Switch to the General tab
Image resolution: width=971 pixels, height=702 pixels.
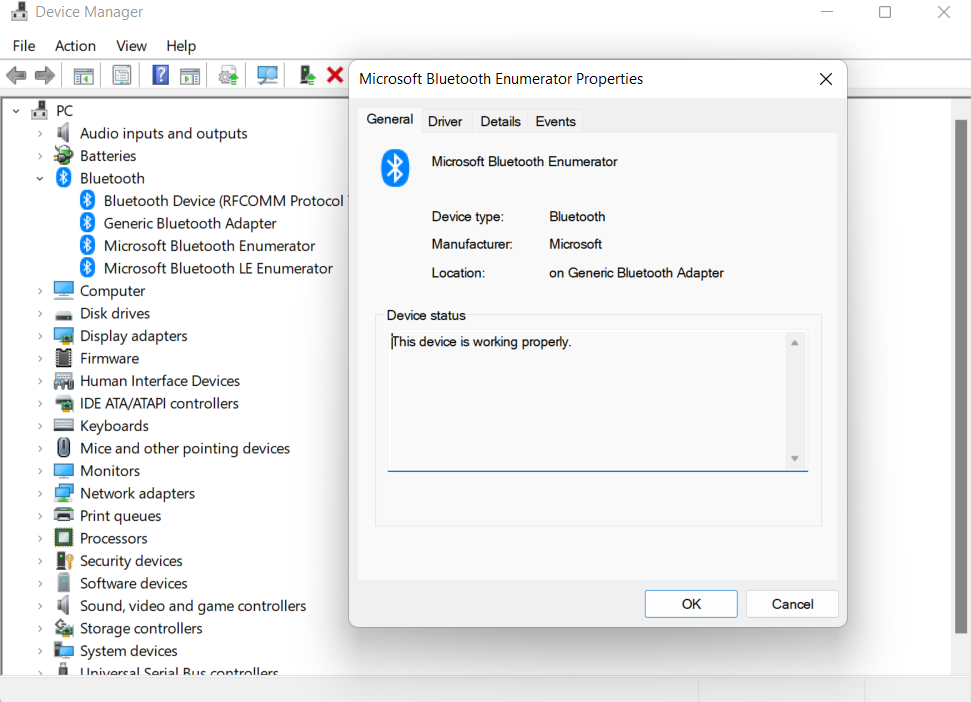(x=390, y=119)
